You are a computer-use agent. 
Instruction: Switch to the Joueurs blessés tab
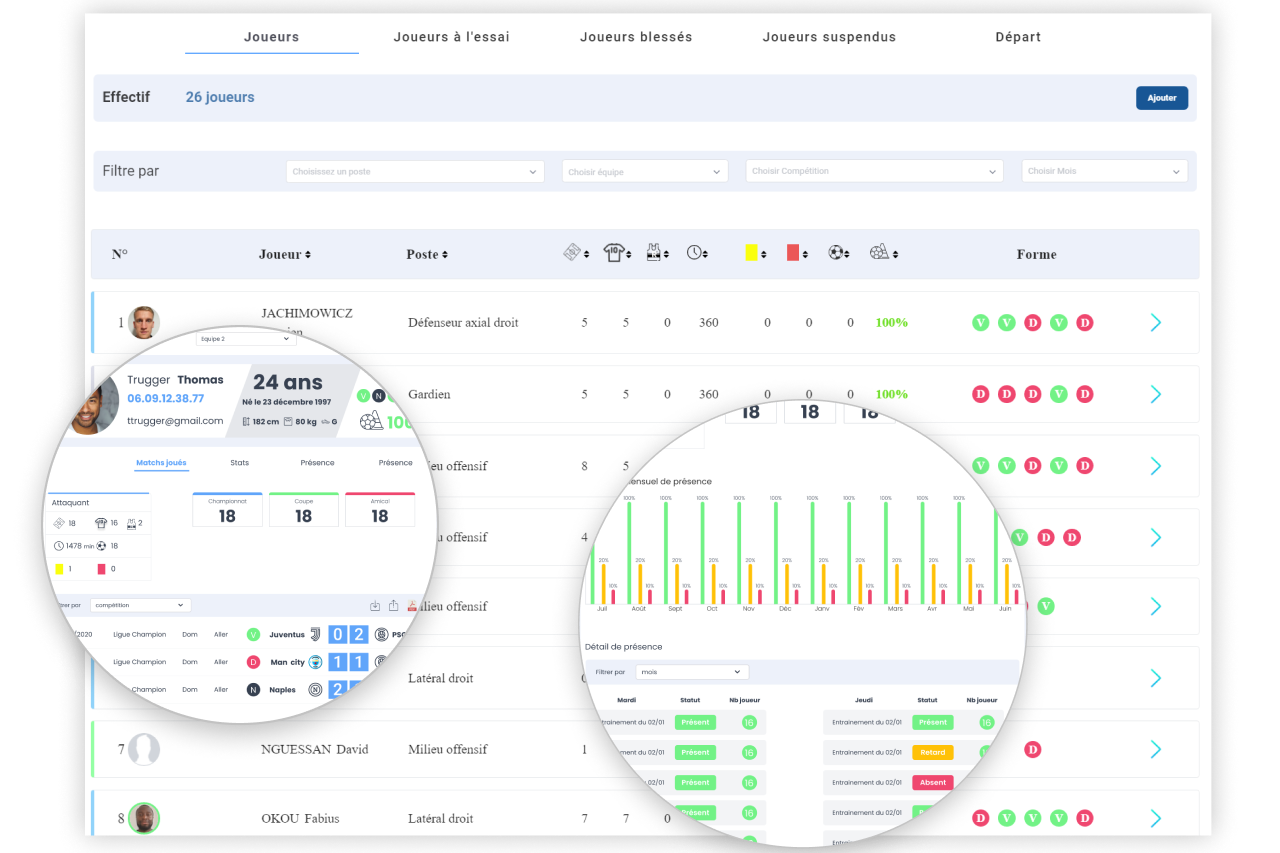point(636,37)
